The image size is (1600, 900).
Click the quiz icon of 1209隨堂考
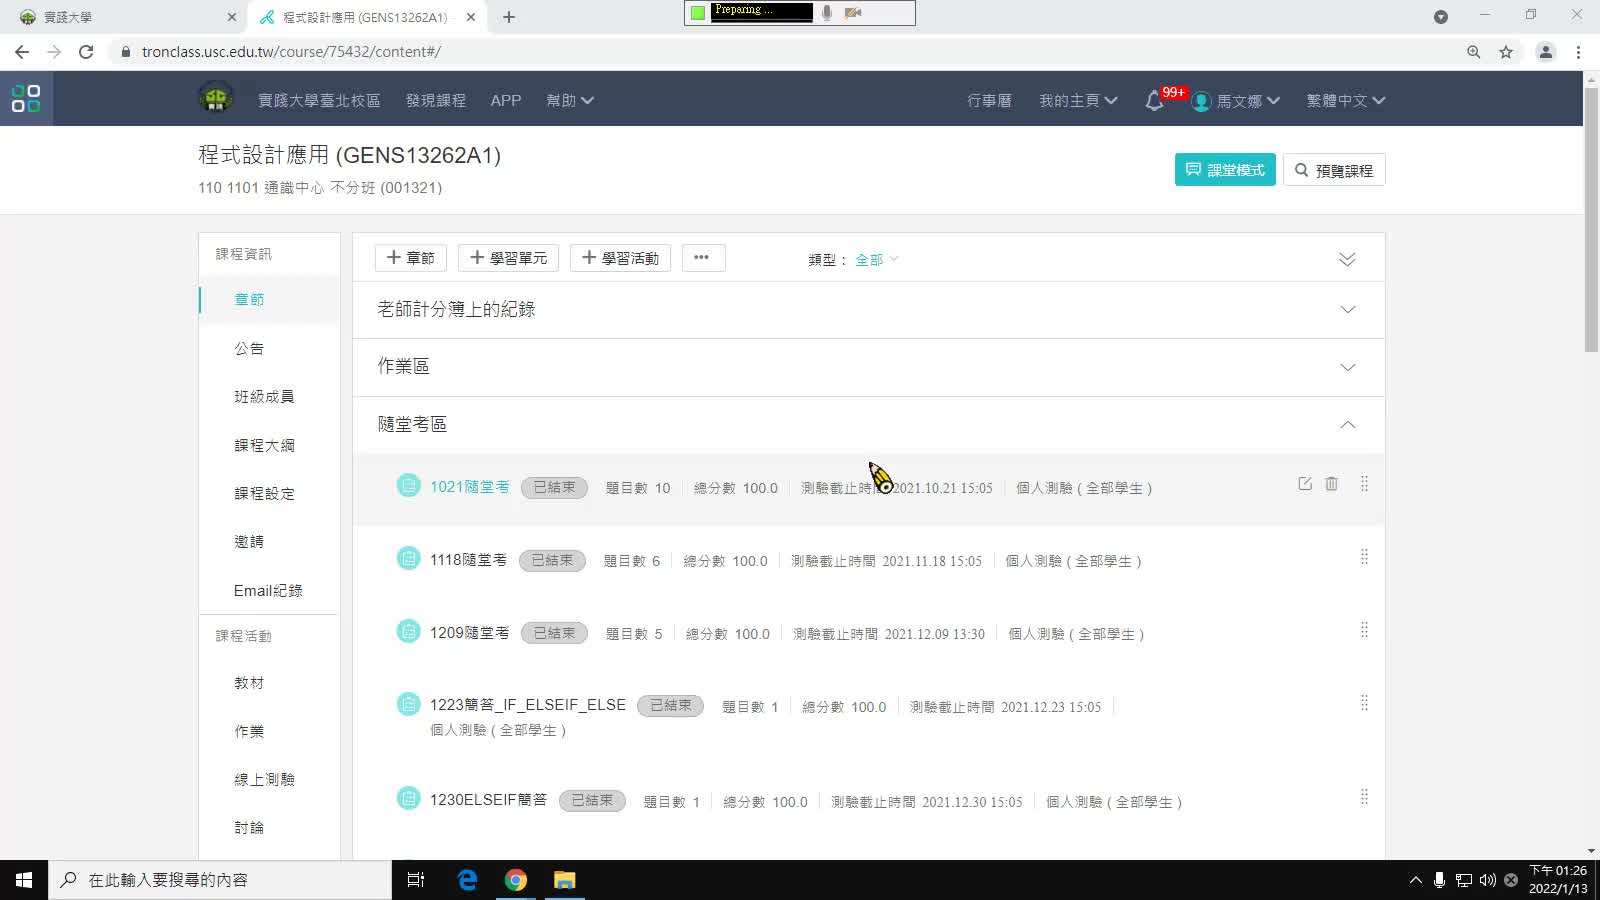point(408,632)
